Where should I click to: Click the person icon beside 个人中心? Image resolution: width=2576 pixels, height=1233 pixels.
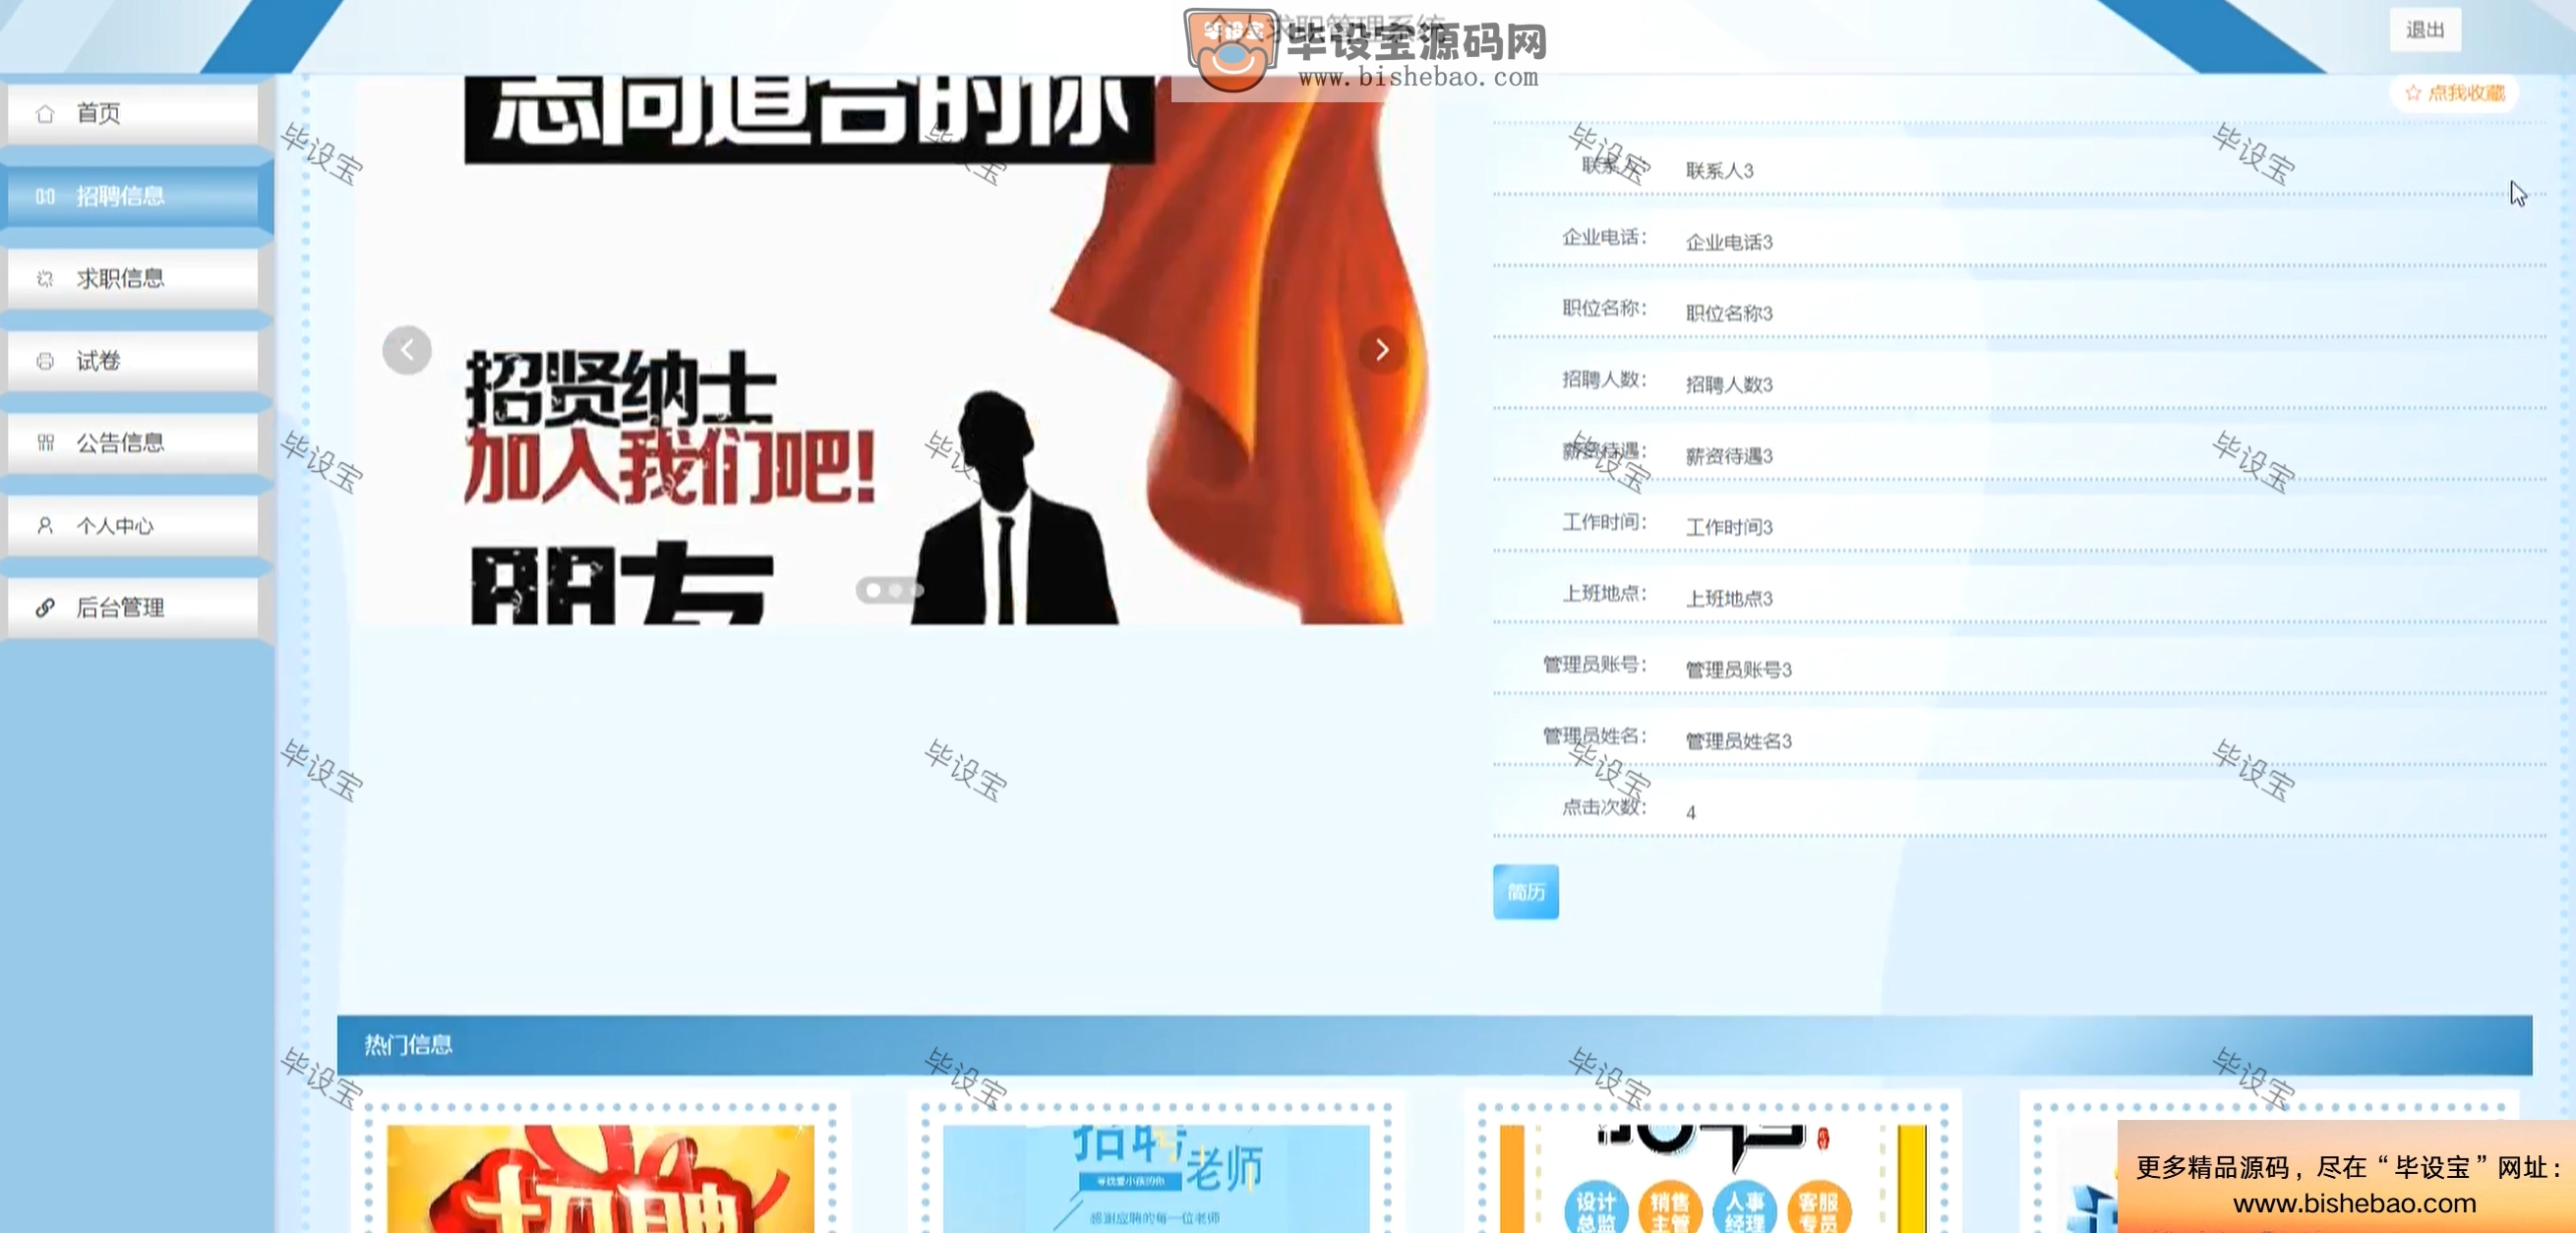45,525
